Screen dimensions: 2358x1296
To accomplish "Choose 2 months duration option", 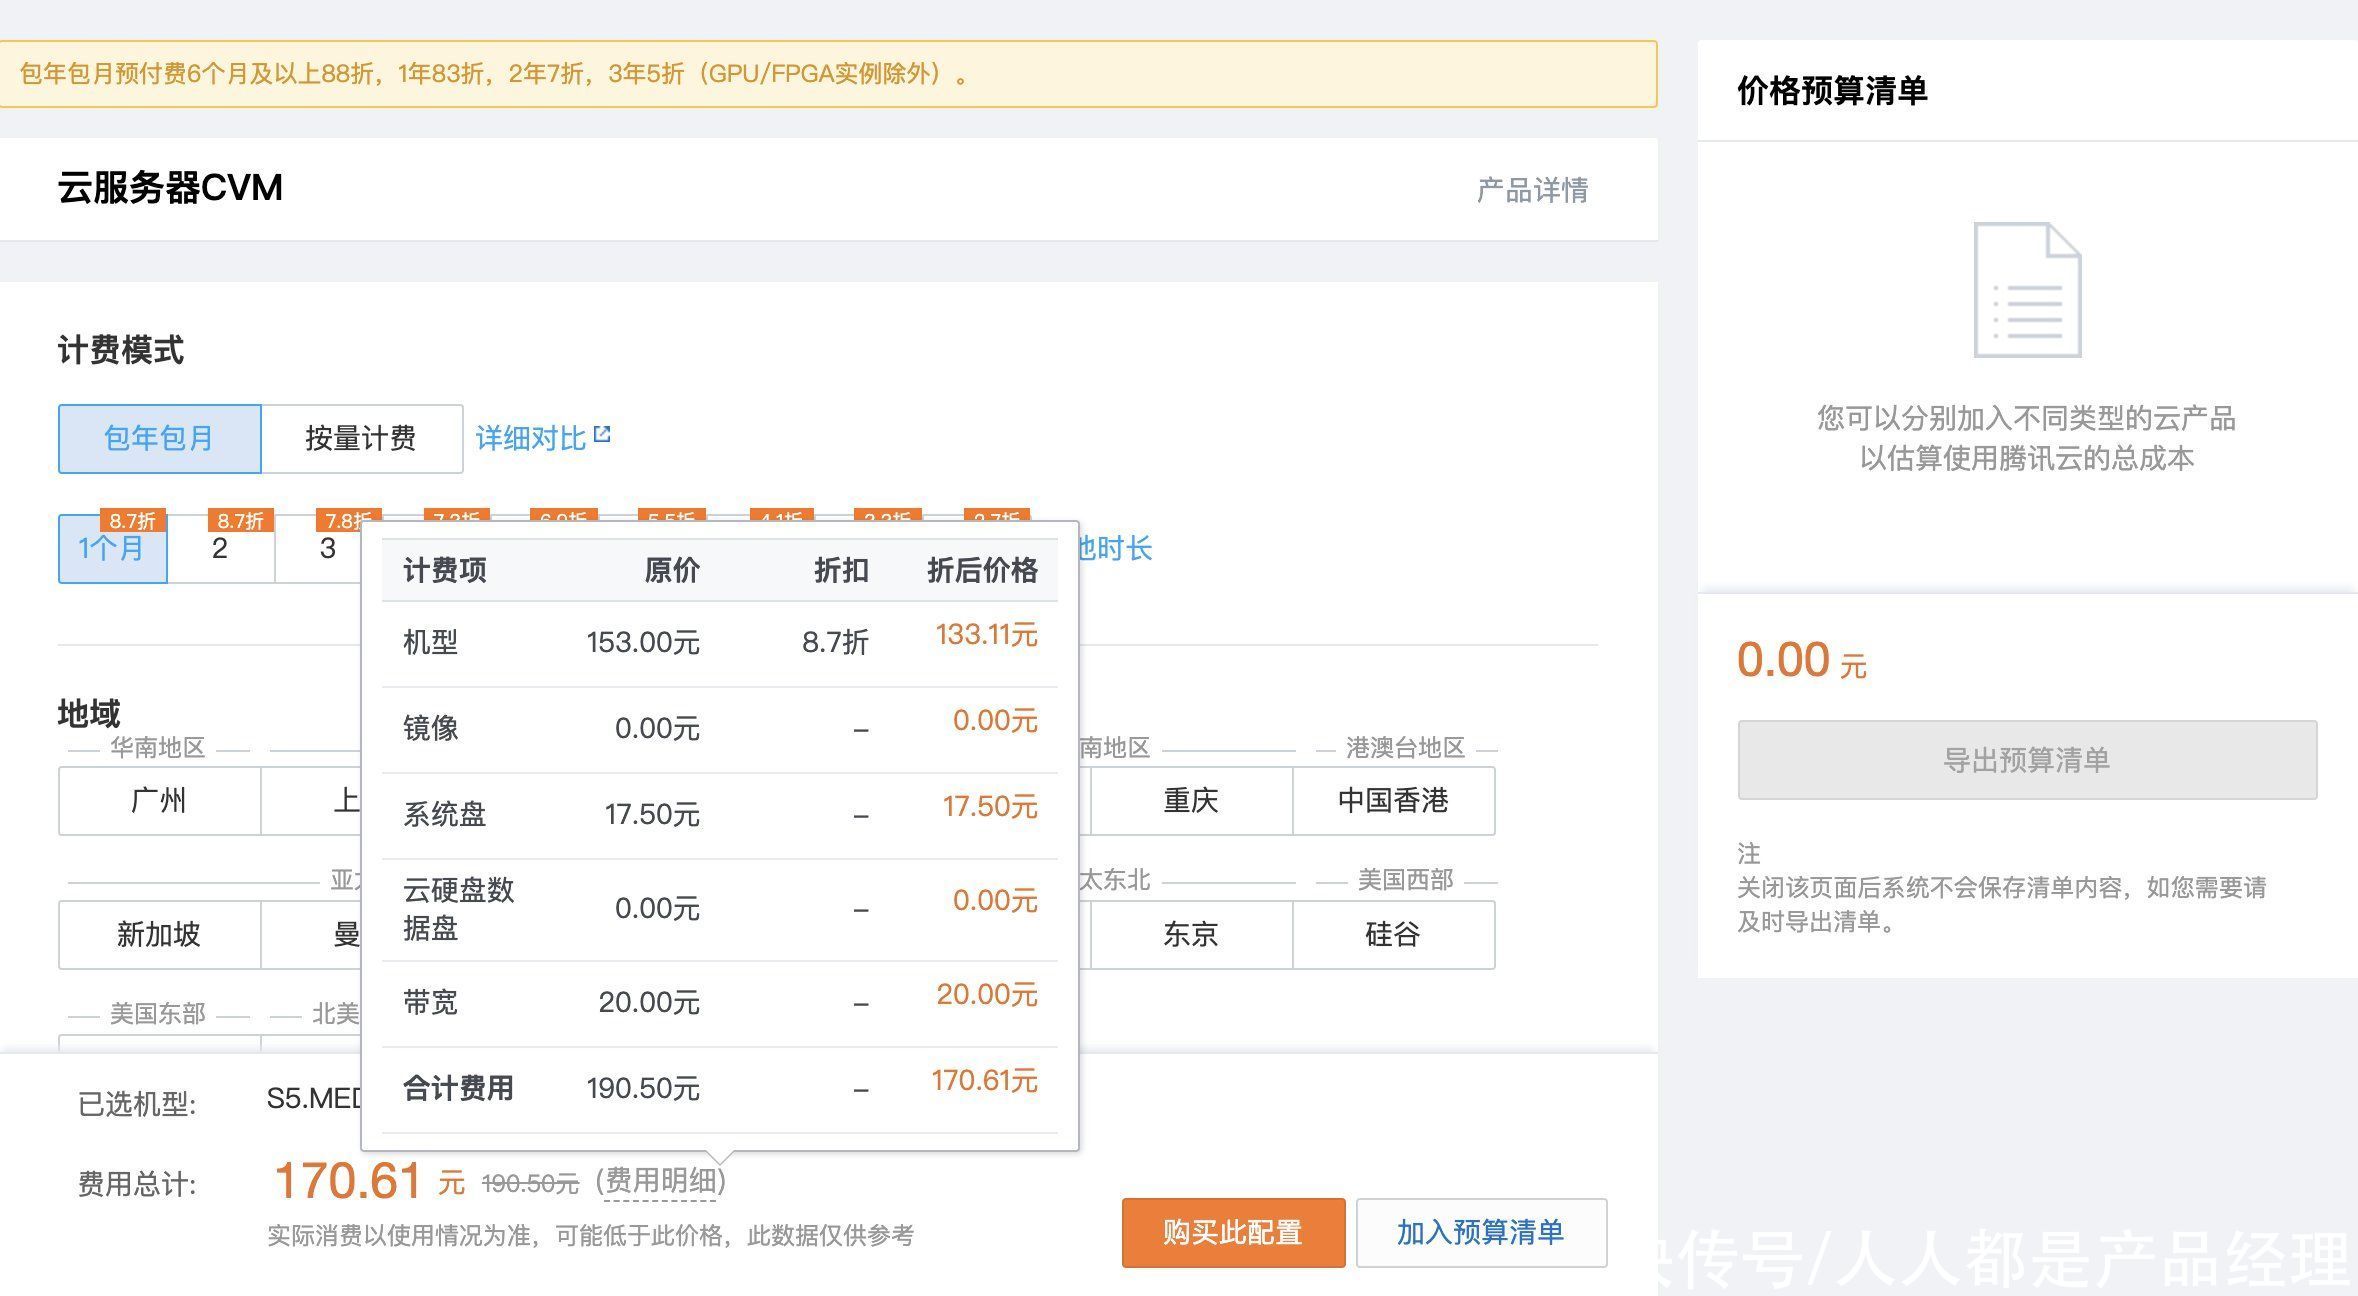I will (x=220, y=548).
